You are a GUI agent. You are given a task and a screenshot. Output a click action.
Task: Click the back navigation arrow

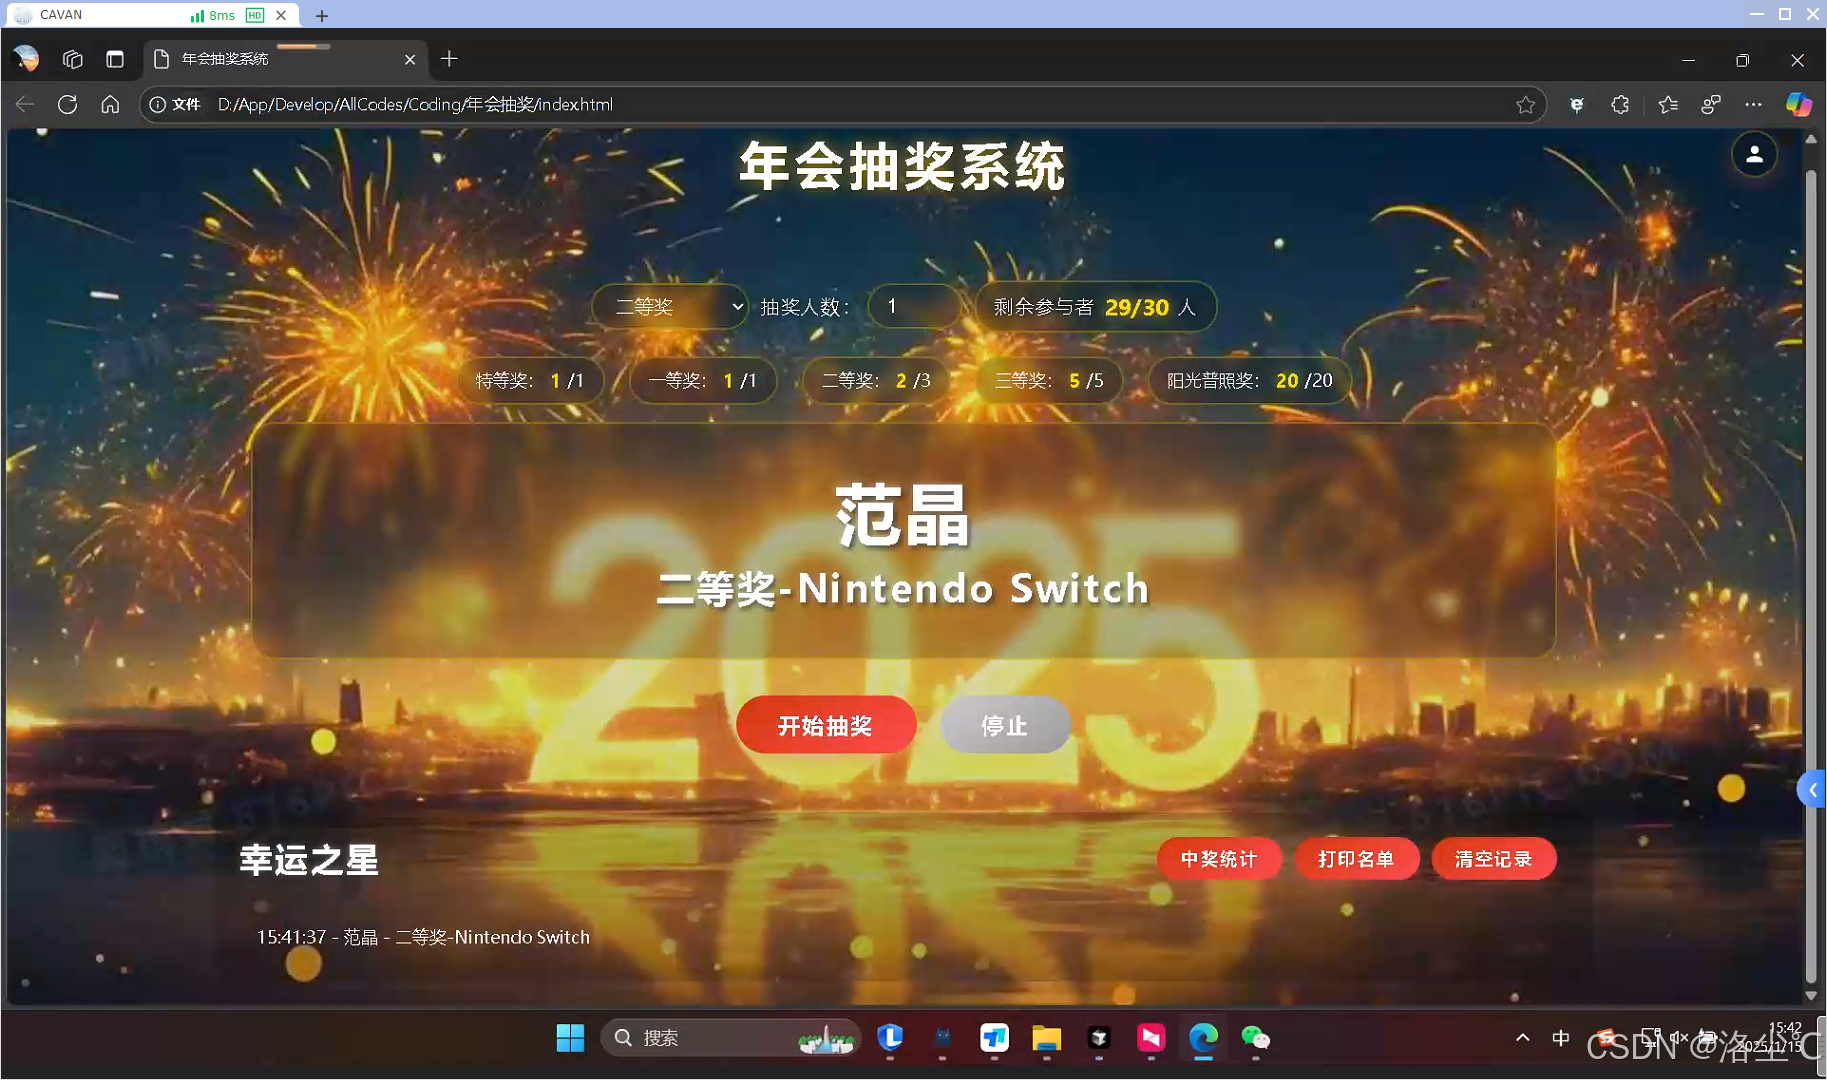point(24,104)
